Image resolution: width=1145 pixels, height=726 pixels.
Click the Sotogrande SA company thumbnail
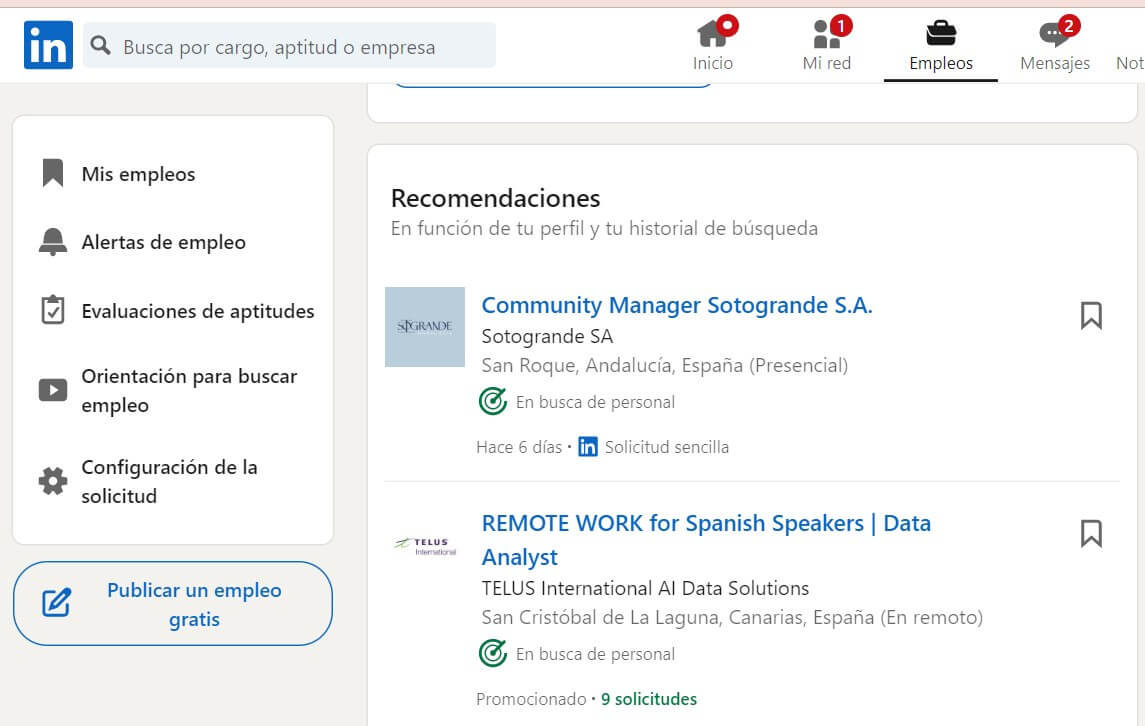click(424, 327)
